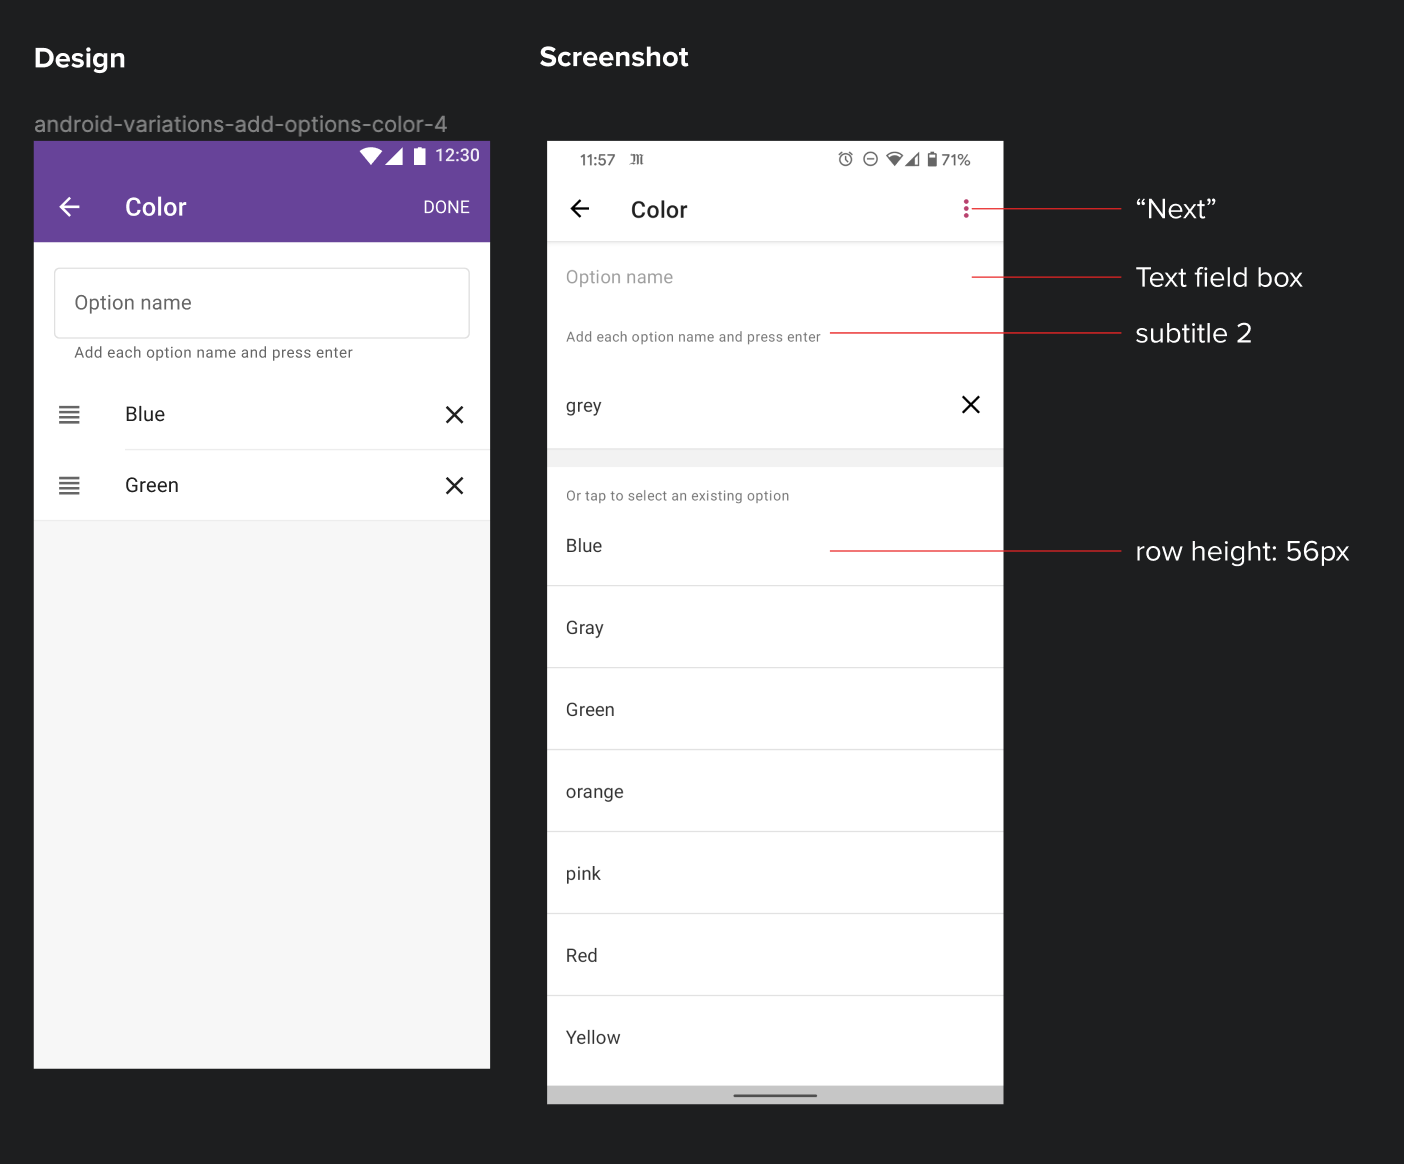The width and height of the screenshot is (1404, 1164).
Task: Open the three-dot overflow menu labeled Next
Action: click(966, 209)
